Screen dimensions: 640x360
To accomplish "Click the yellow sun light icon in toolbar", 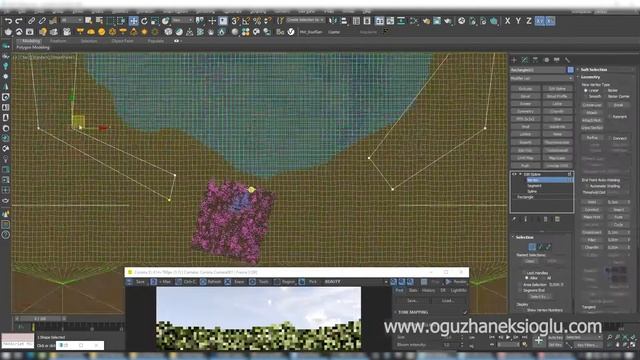I will [x=144, y=31].
